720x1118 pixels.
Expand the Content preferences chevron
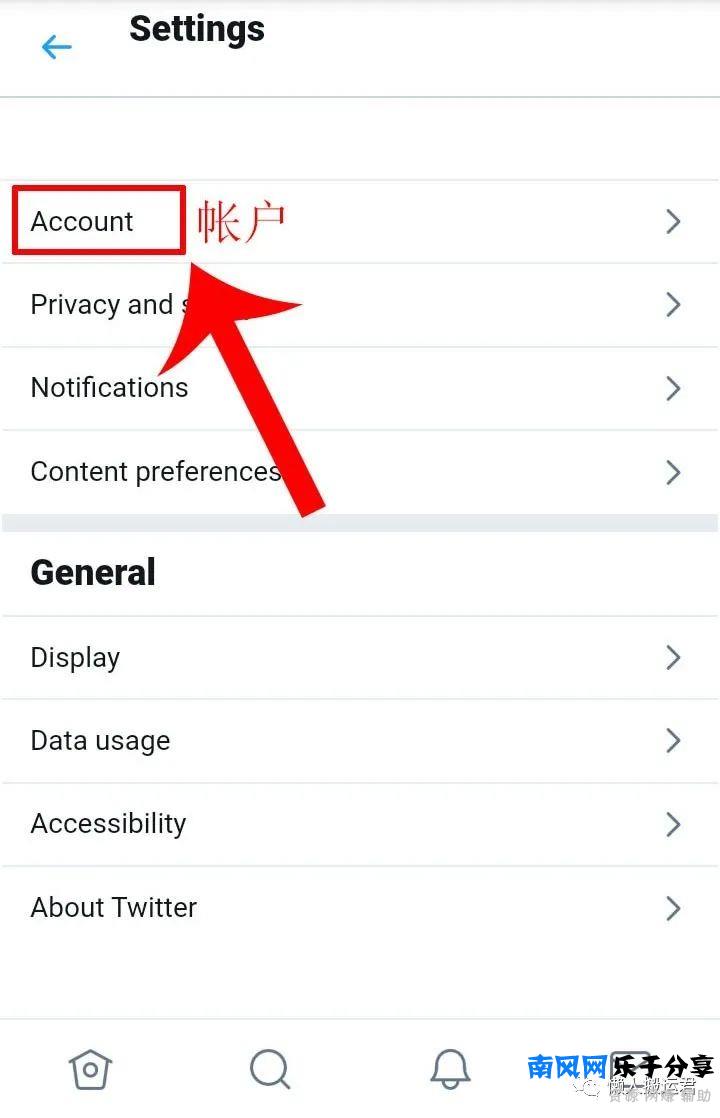click(x=673, y=472)
